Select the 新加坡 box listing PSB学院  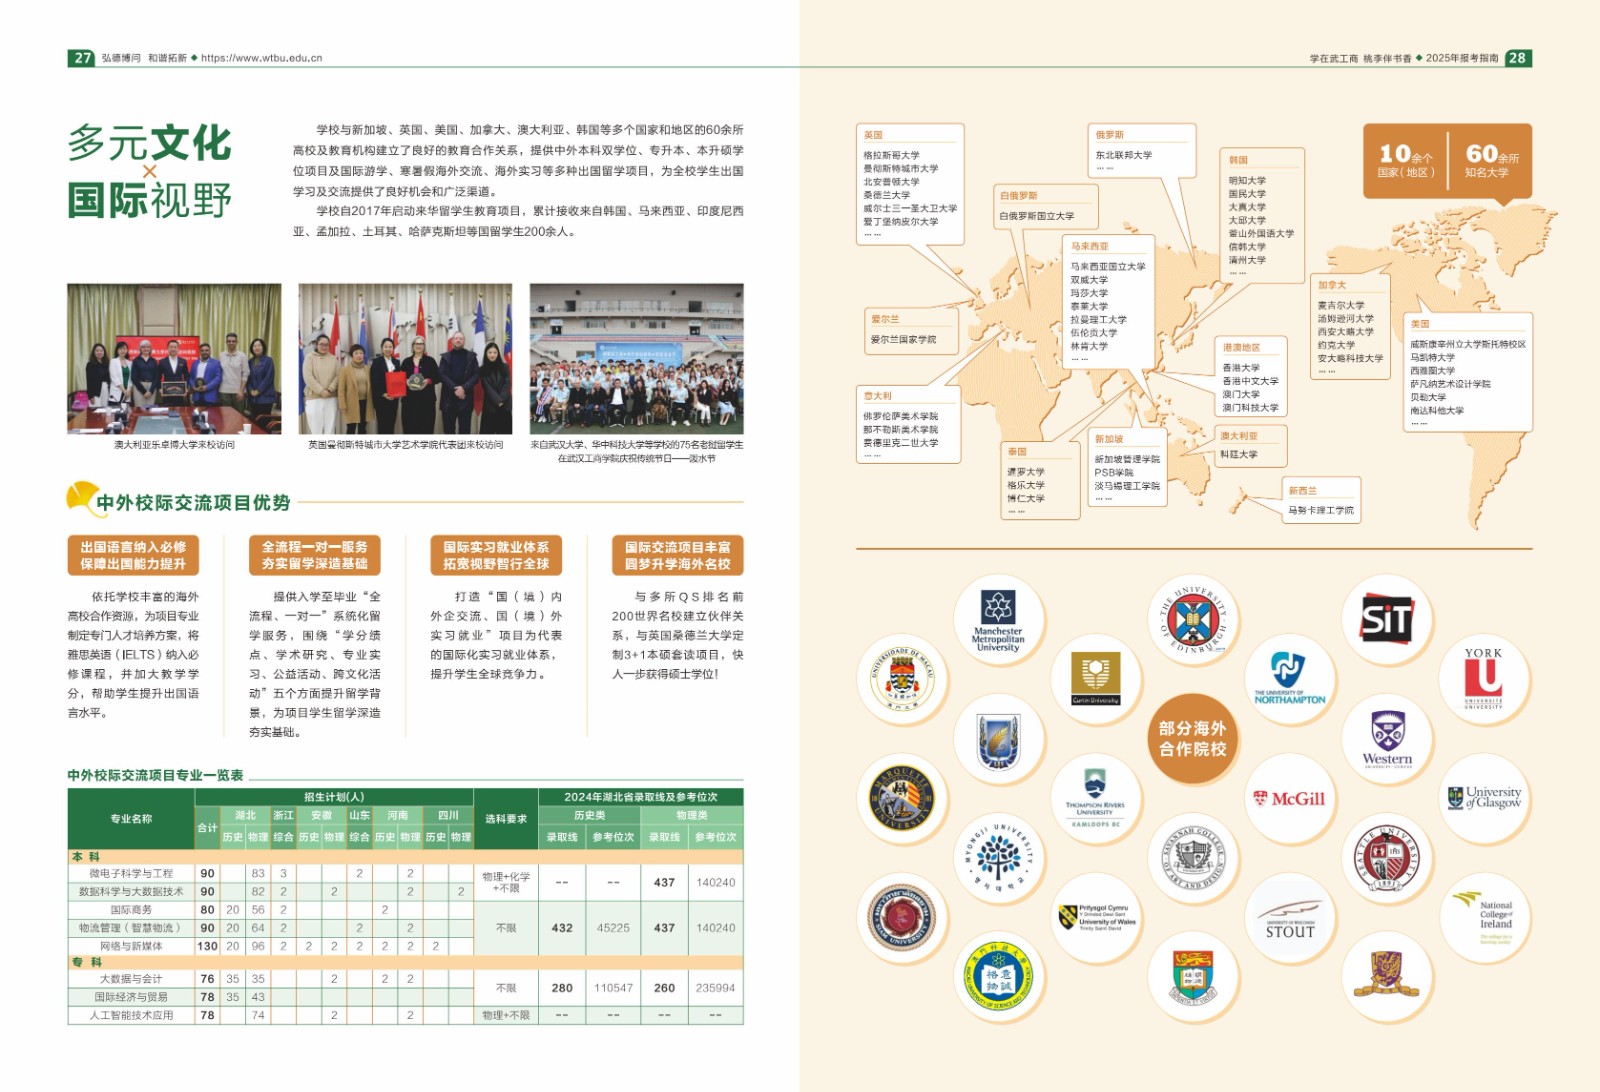(1128, 468)
